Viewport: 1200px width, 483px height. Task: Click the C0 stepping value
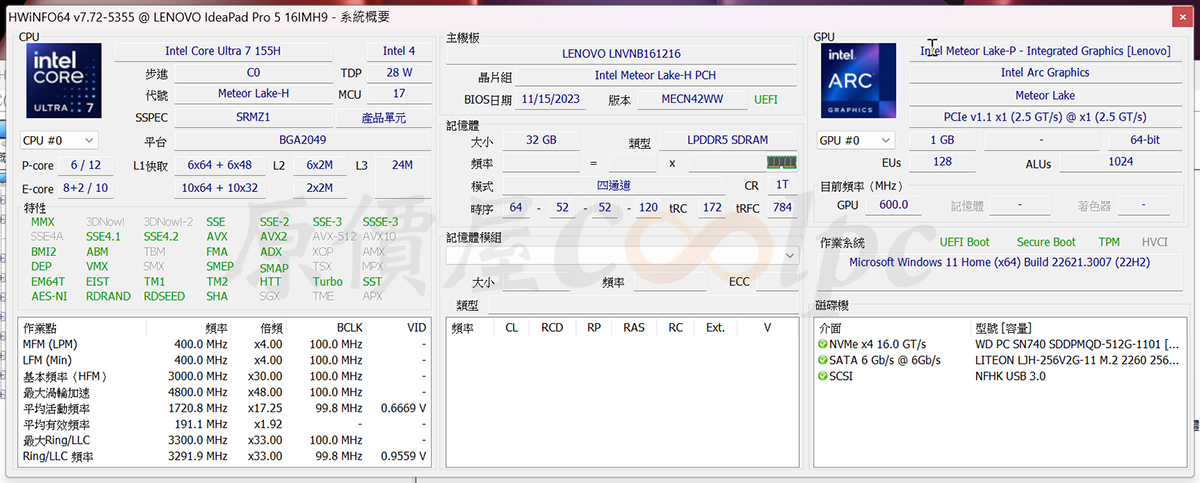253,73
